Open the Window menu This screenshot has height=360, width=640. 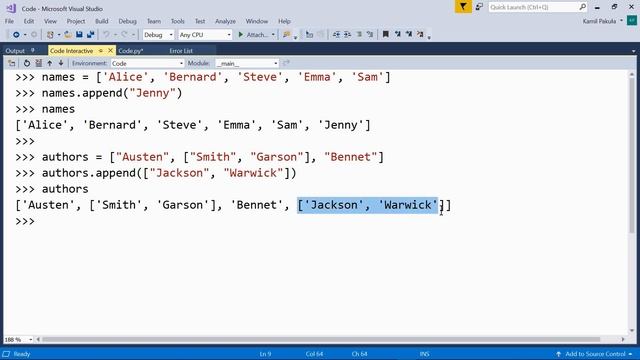pyautogui.click(x=257, y=21)
